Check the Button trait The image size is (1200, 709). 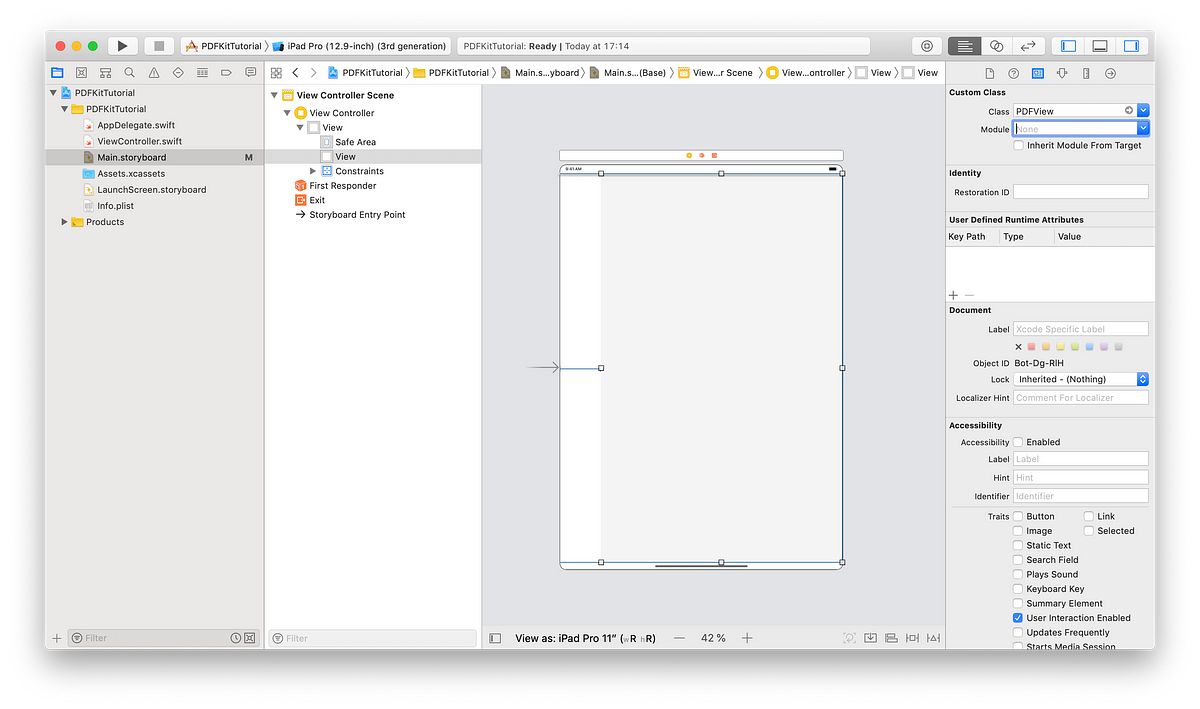(1018, 516)
